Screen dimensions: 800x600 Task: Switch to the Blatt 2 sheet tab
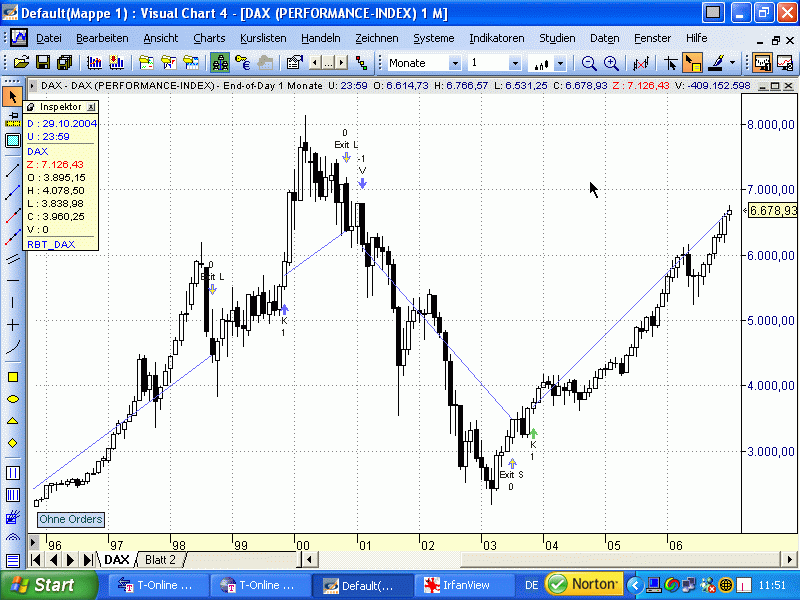click(x=160, y=560)
